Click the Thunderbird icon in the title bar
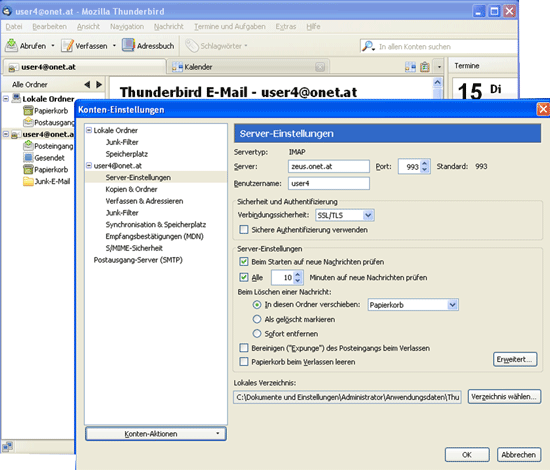550x470 pixels. (x=7, y=11)
